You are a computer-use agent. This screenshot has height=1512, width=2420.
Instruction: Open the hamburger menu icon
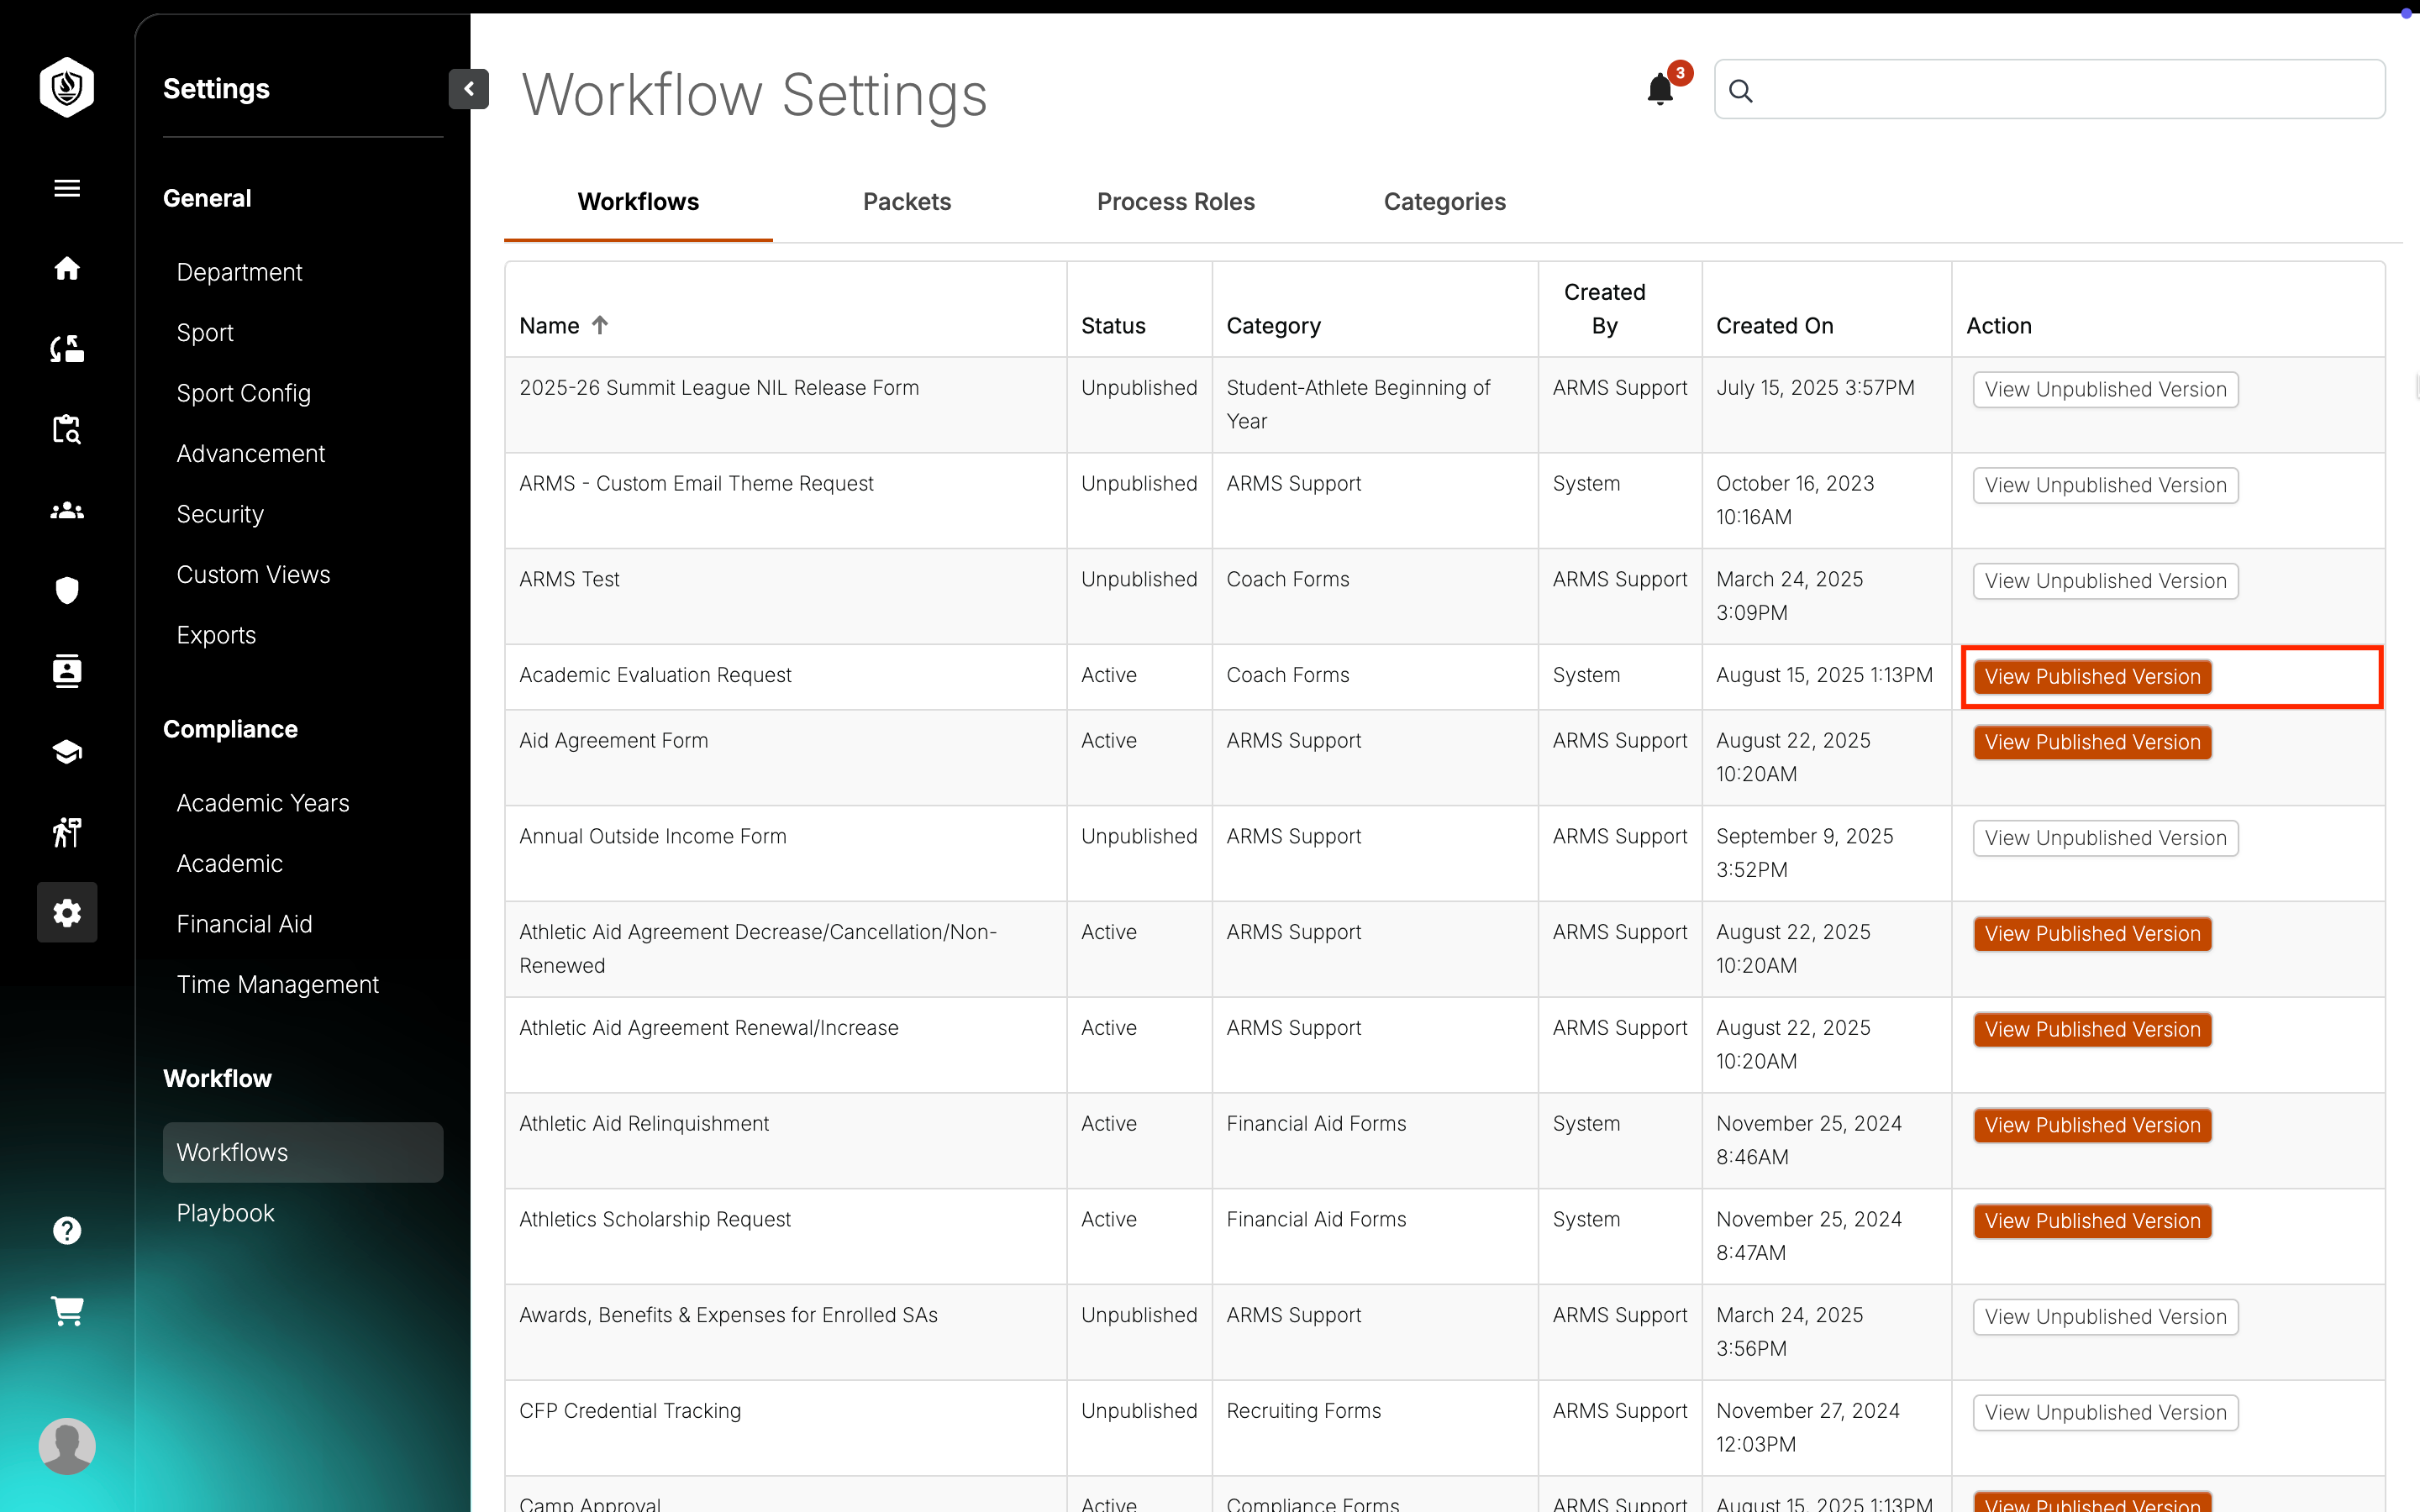click(67, 188)
